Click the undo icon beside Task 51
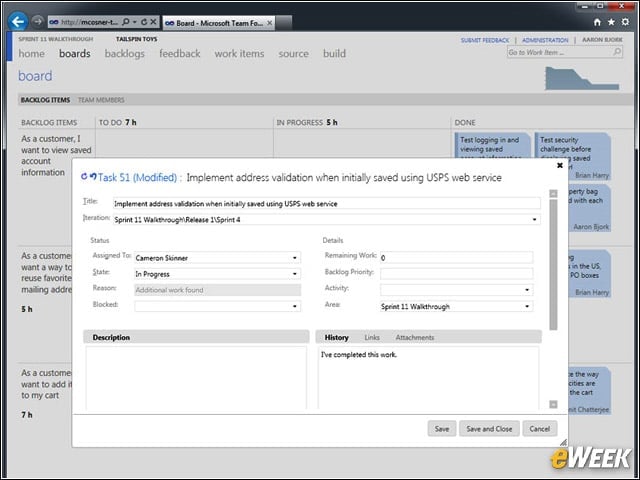Image resolution: width=640 pixels, height=480 pixels. point(93,176)
